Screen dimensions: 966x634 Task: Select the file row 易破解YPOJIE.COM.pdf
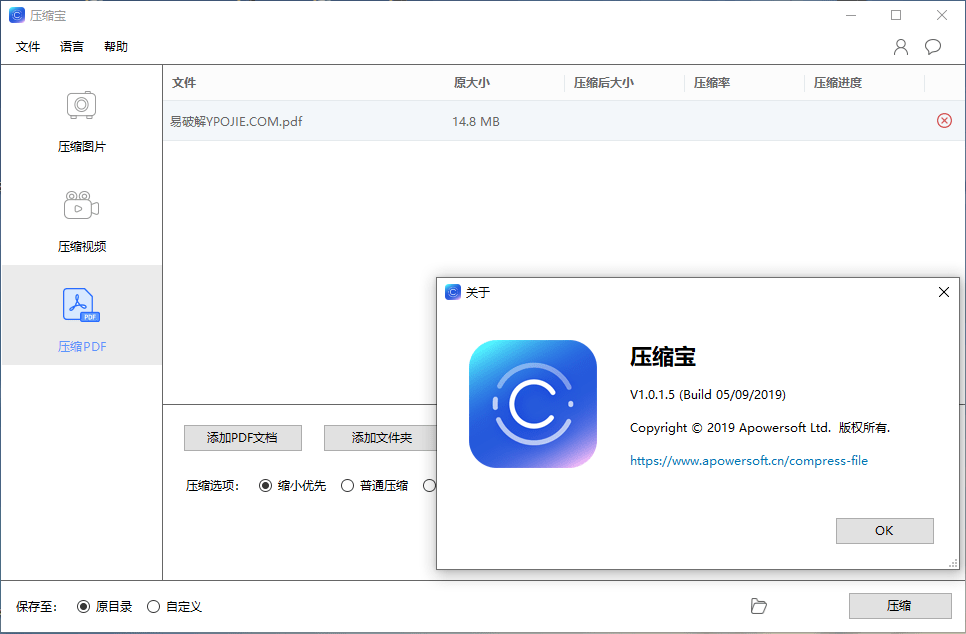tap(564, 121)
